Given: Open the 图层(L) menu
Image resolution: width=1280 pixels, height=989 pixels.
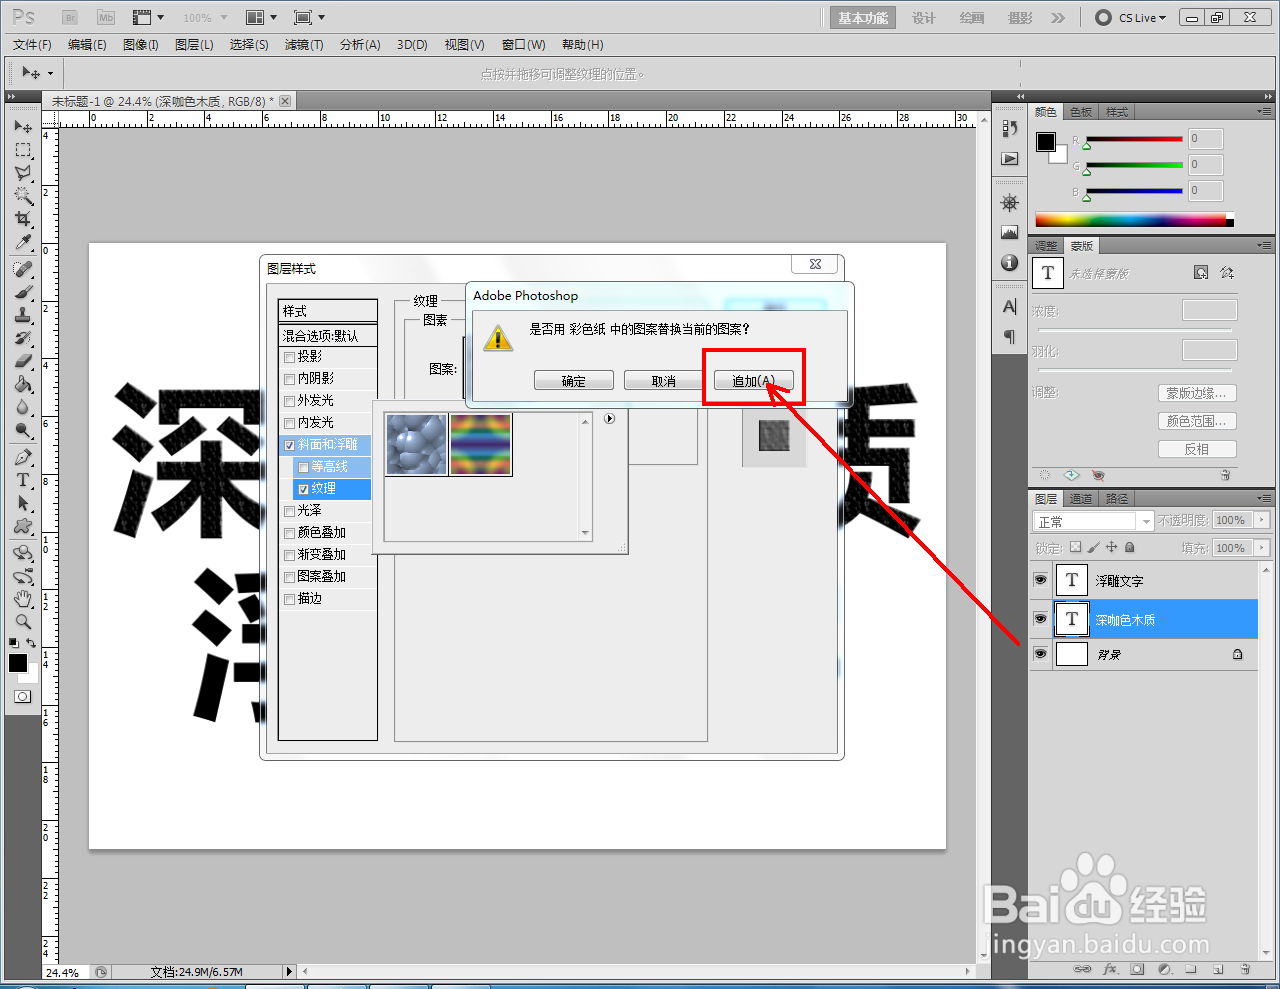Looking at the screenshot, I should (194, 45).
